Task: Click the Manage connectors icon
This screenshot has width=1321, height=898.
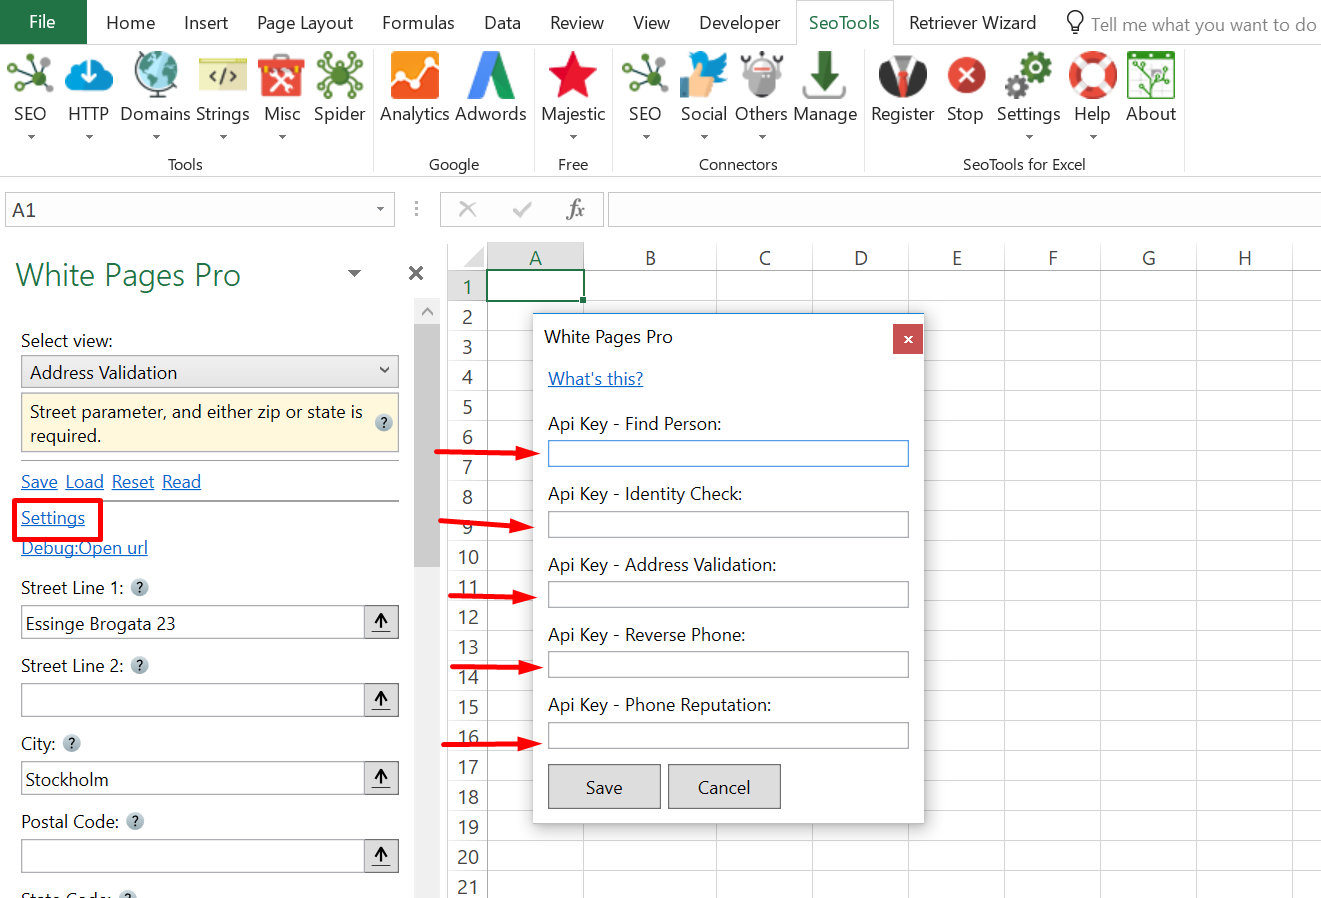Action: click(x=825, y=76)
